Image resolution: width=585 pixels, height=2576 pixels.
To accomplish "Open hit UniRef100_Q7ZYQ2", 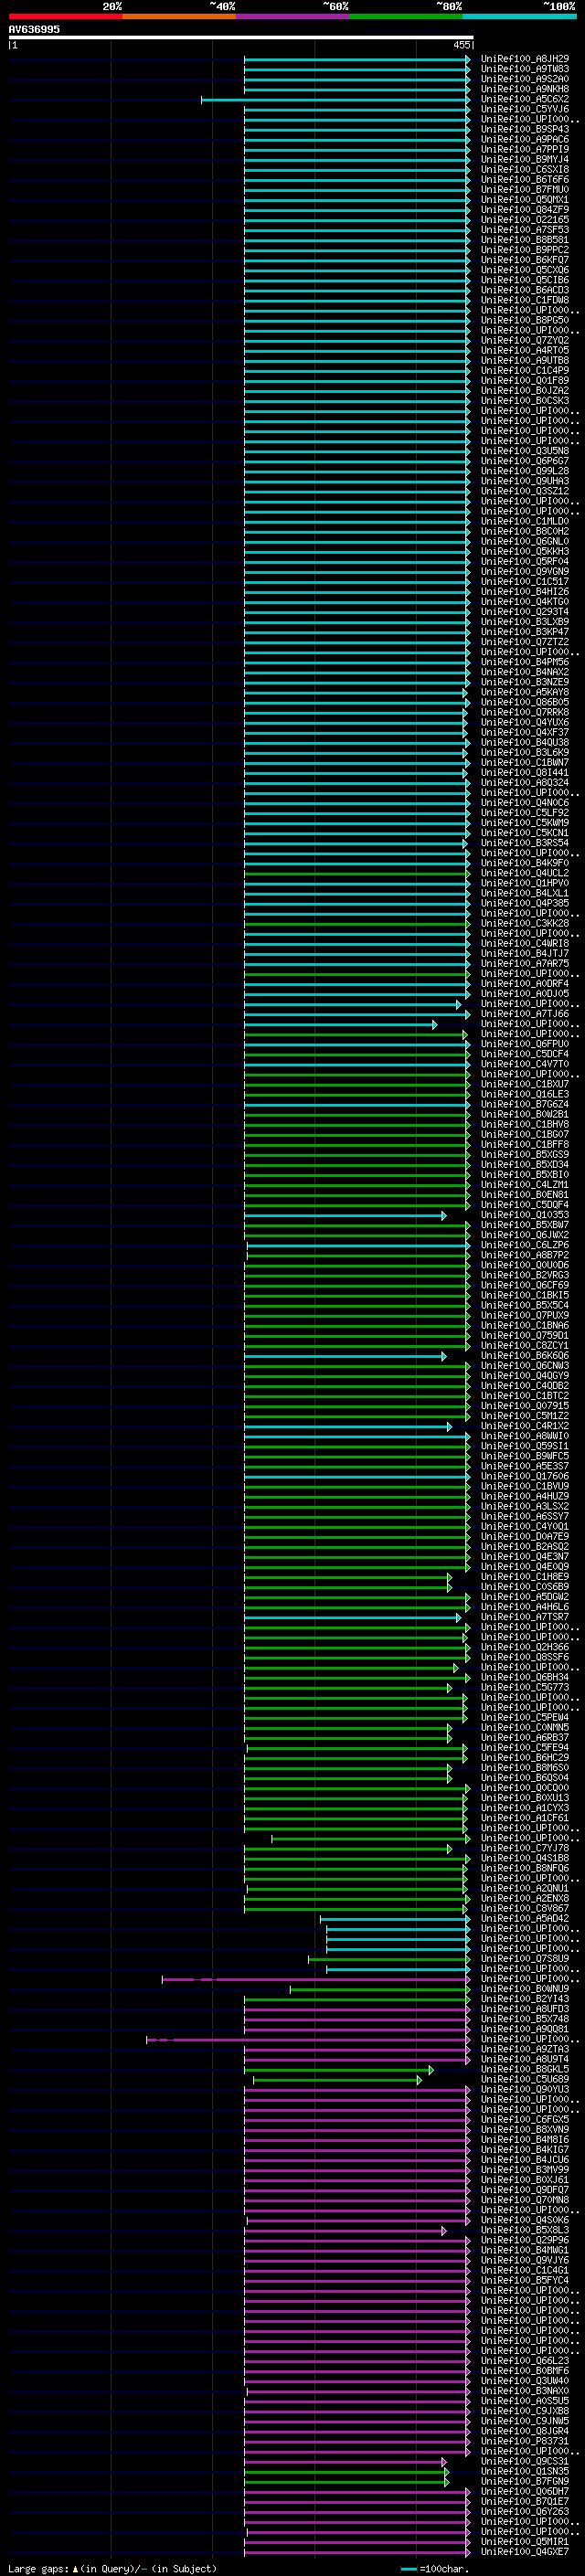I will click(524, 340).
